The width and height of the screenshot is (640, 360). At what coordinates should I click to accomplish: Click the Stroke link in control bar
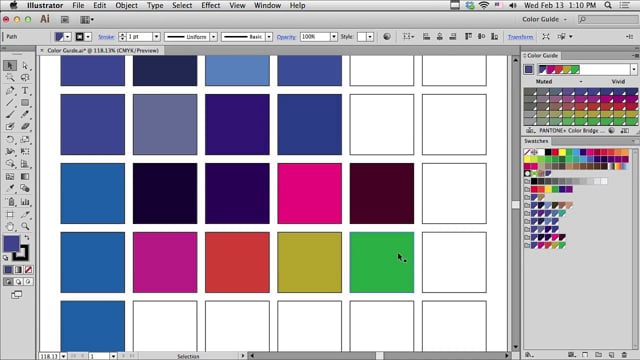point(106,37)
